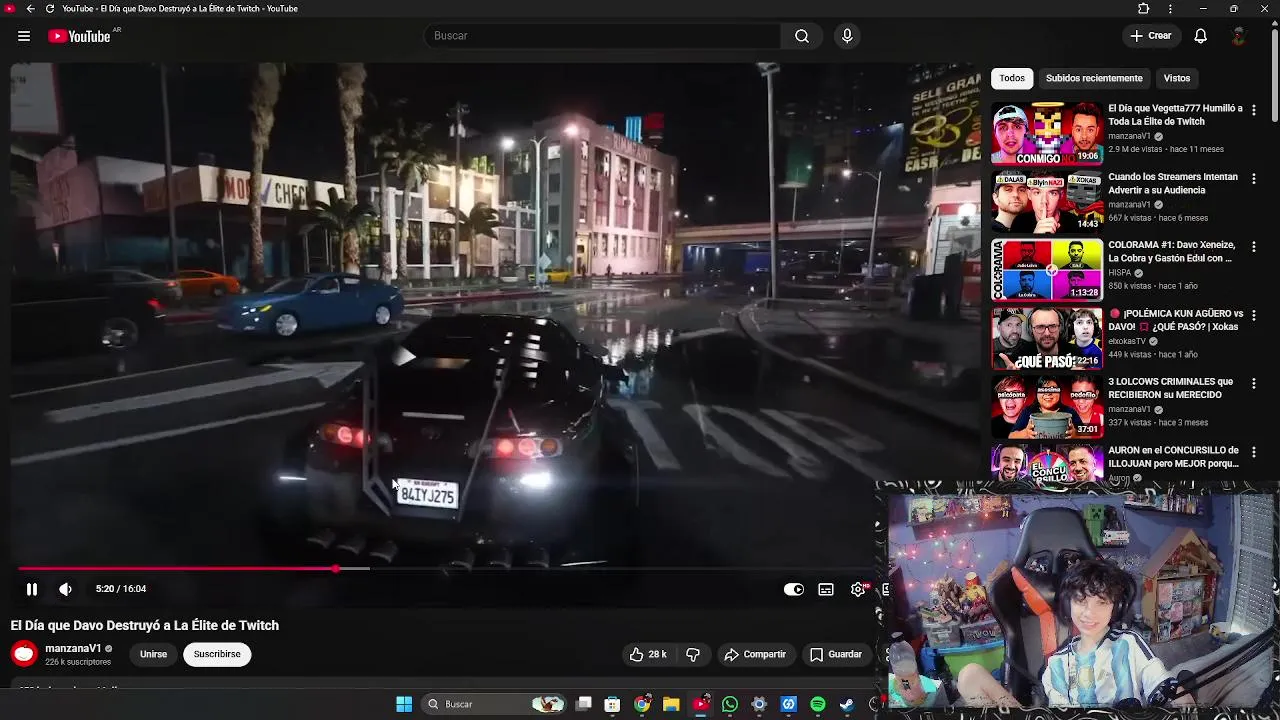Viewport: 1280px width, 720px height.
Task: Open 'AURON en el CONCURSILLO' title
Action: pyautogui.click(x=1173, y=457)
